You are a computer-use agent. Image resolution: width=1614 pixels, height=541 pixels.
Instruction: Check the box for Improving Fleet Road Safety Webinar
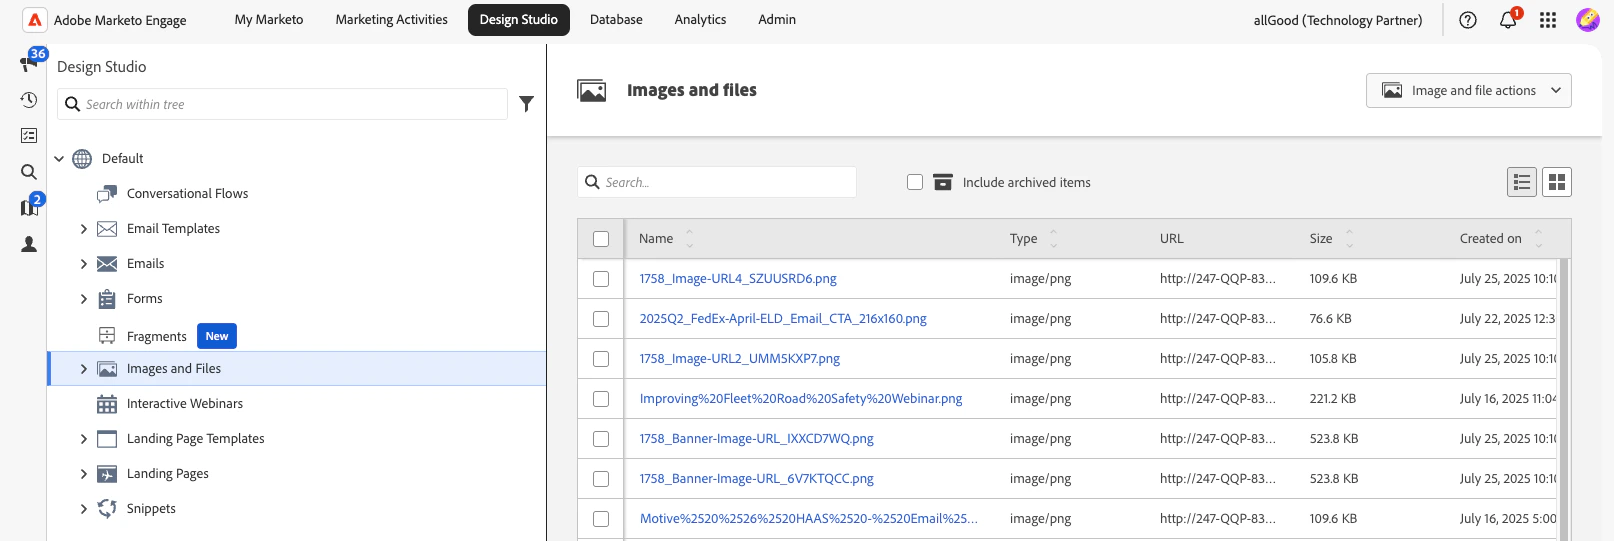pos(601,399)
